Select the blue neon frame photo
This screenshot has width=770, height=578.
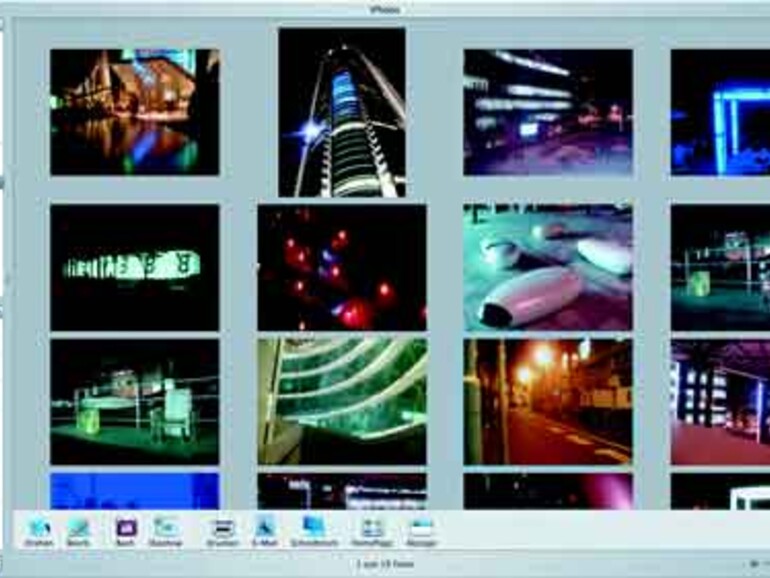(x=720, y=112)
